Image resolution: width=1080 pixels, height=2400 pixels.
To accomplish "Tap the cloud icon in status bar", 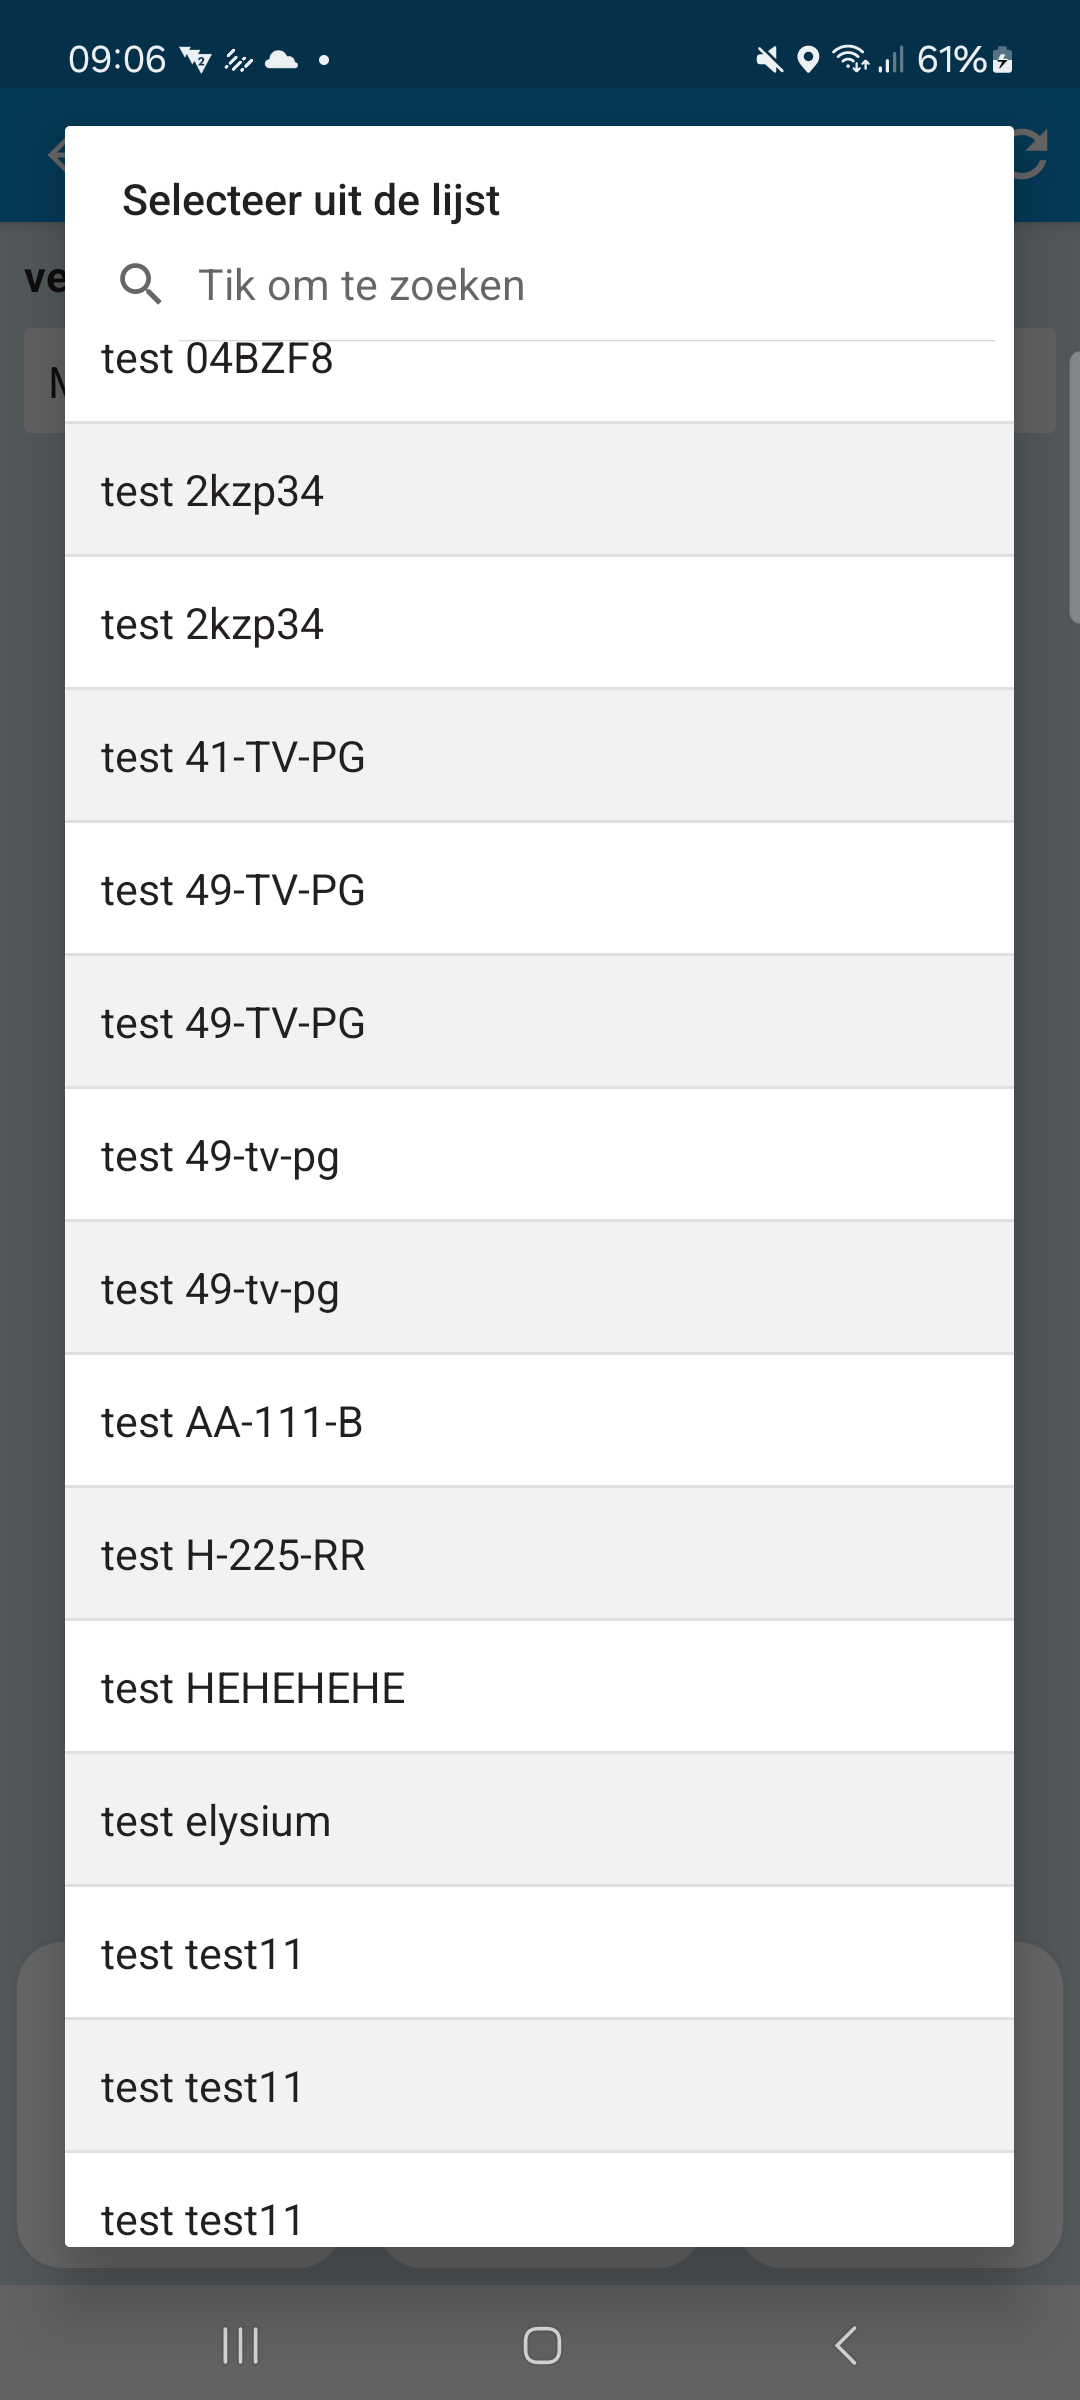I will point(281,60).
